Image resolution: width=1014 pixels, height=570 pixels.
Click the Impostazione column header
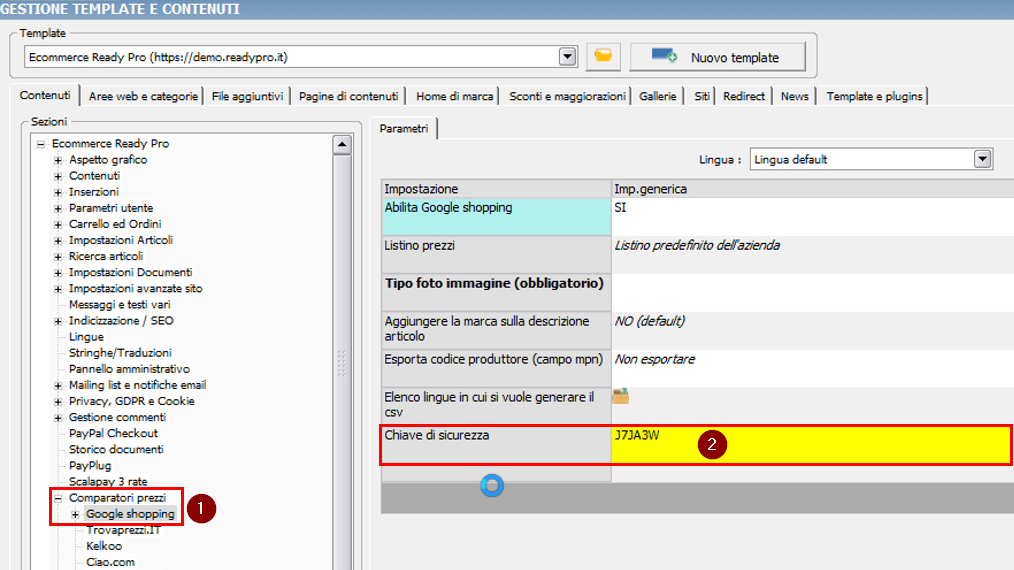[x=496, y=189]
